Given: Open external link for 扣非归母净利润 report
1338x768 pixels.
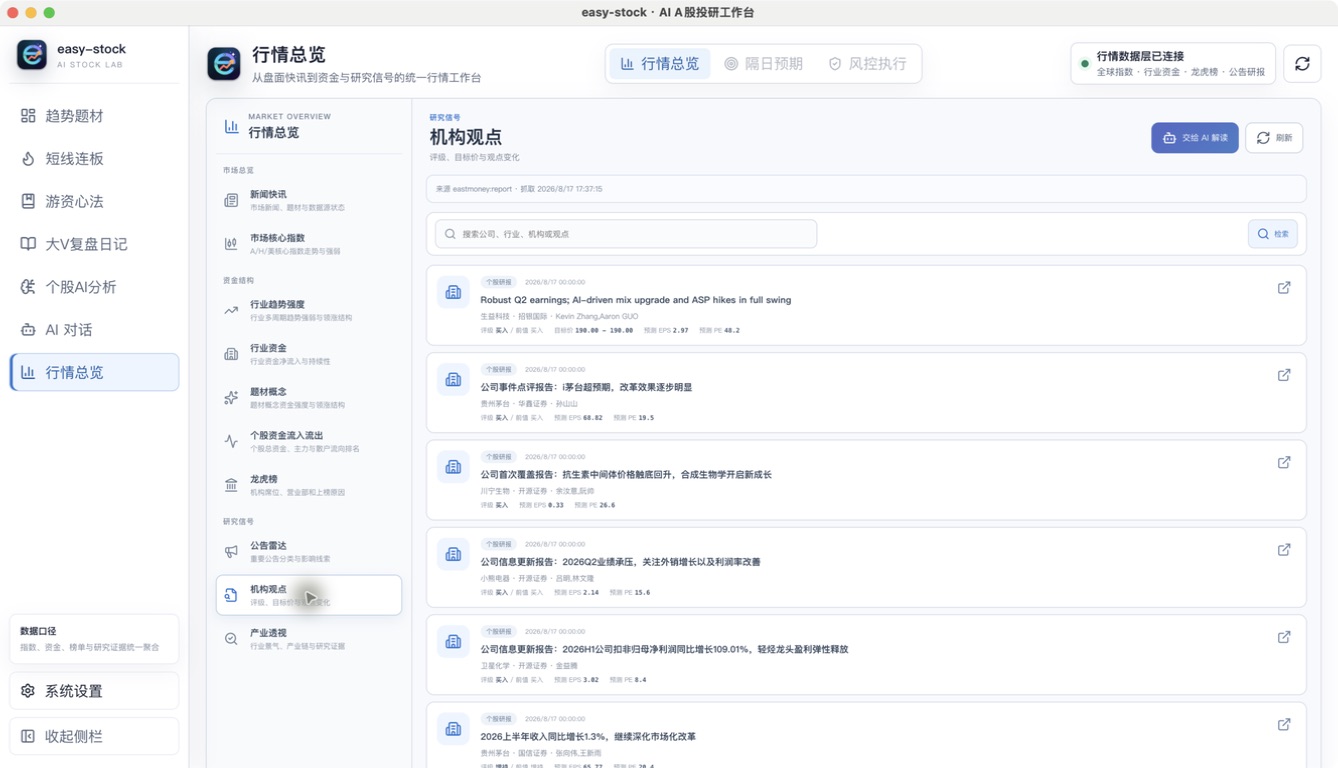Looking at the screenshot, I should point(1284,638).
